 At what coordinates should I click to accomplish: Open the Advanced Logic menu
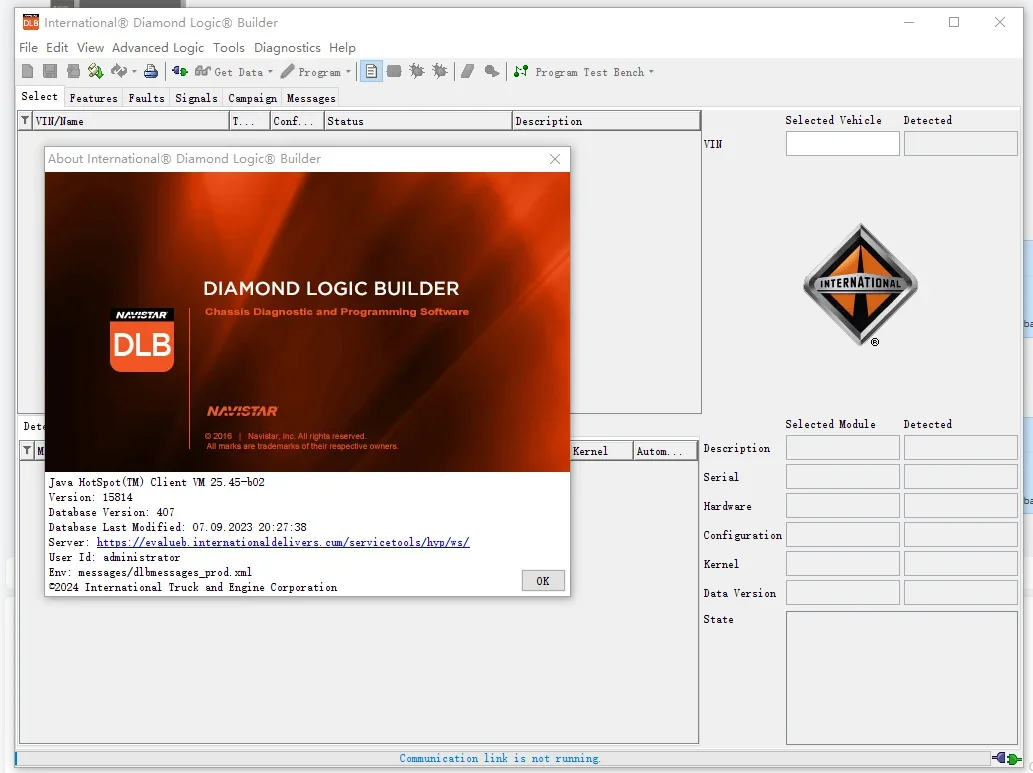coord(158,47)
